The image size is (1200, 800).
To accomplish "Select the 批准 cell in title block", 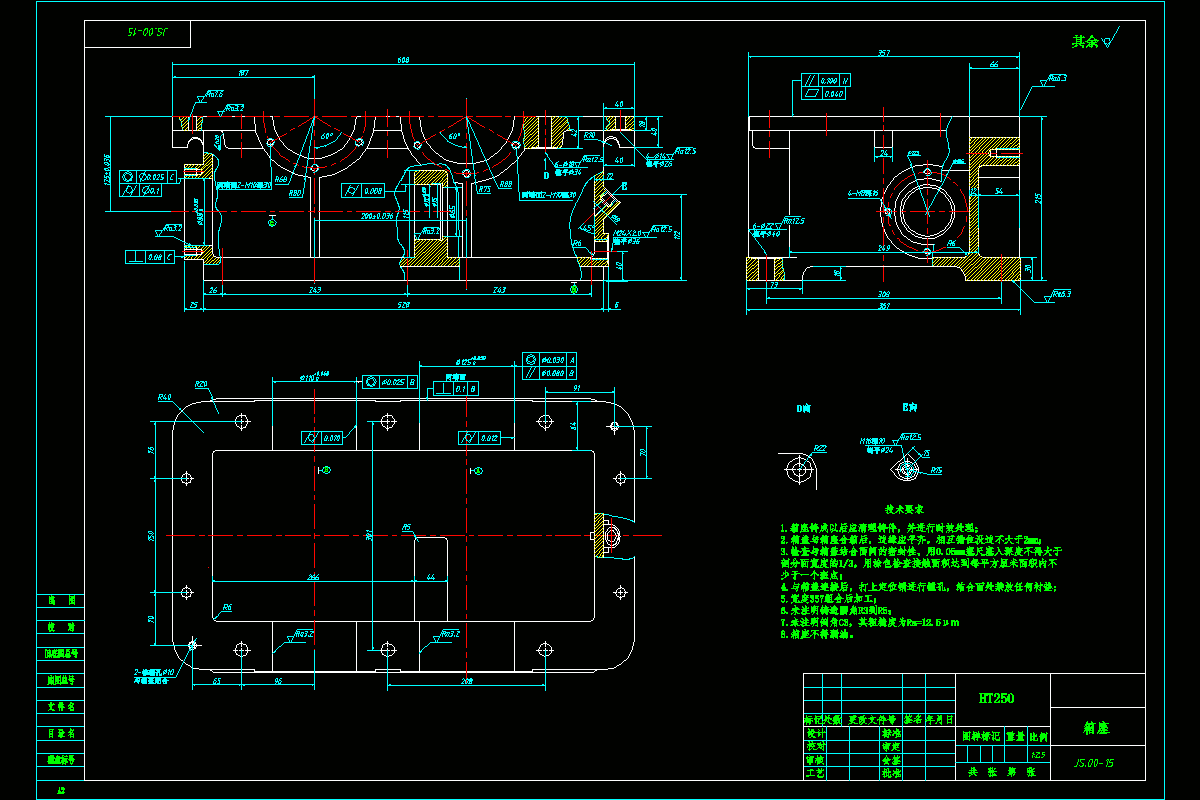I will 891,773.
